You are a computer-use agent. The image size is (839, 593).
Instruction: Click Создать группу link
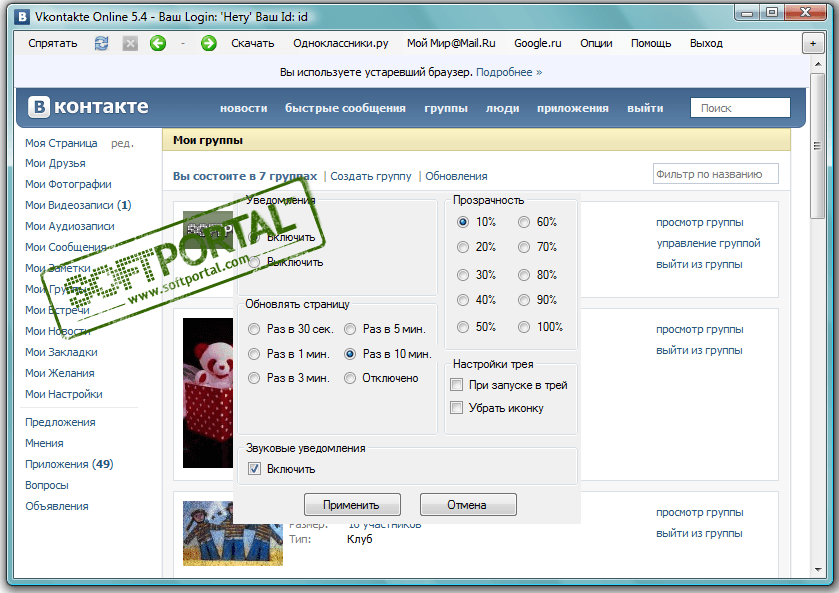coord(371,176)
